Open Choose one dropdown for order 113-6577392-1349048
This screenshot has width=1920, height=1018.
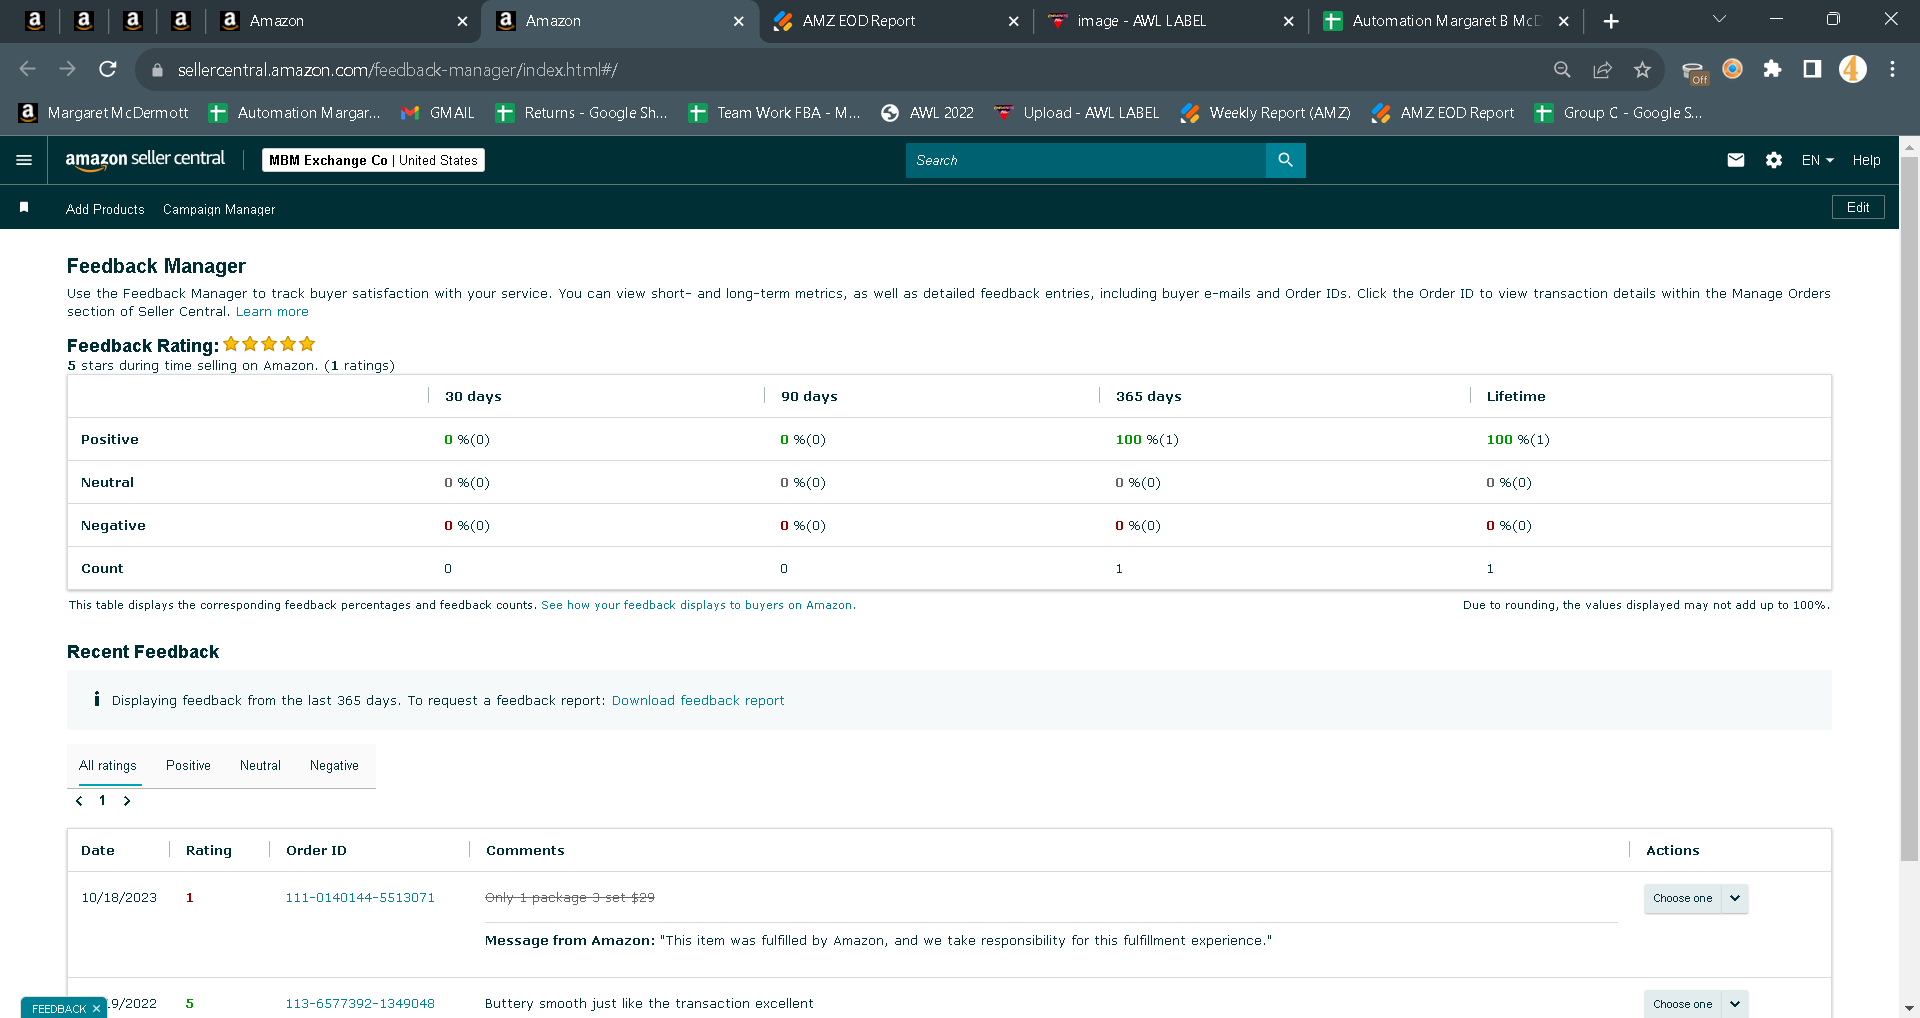(1696, 1004)
